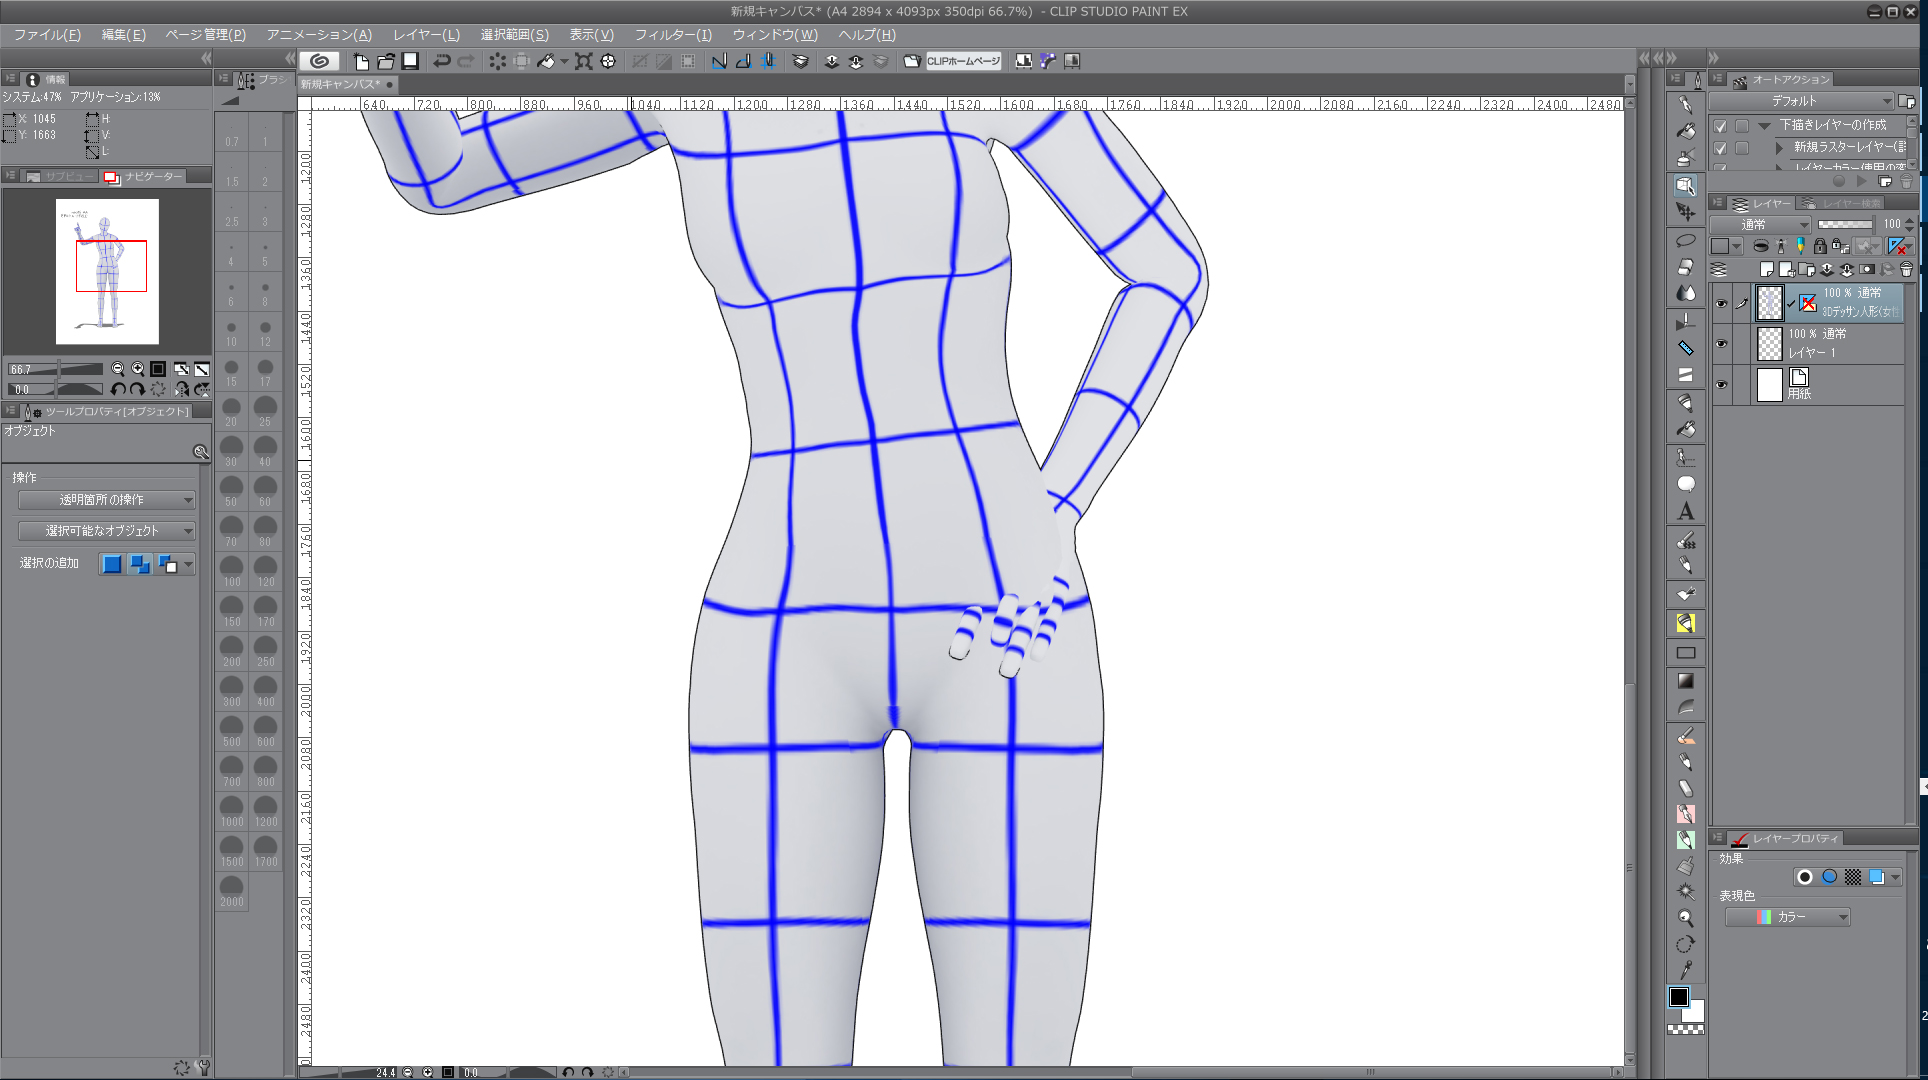Click the Undo arrow in toolbar

pyautogui.click(x=441, y=61)
